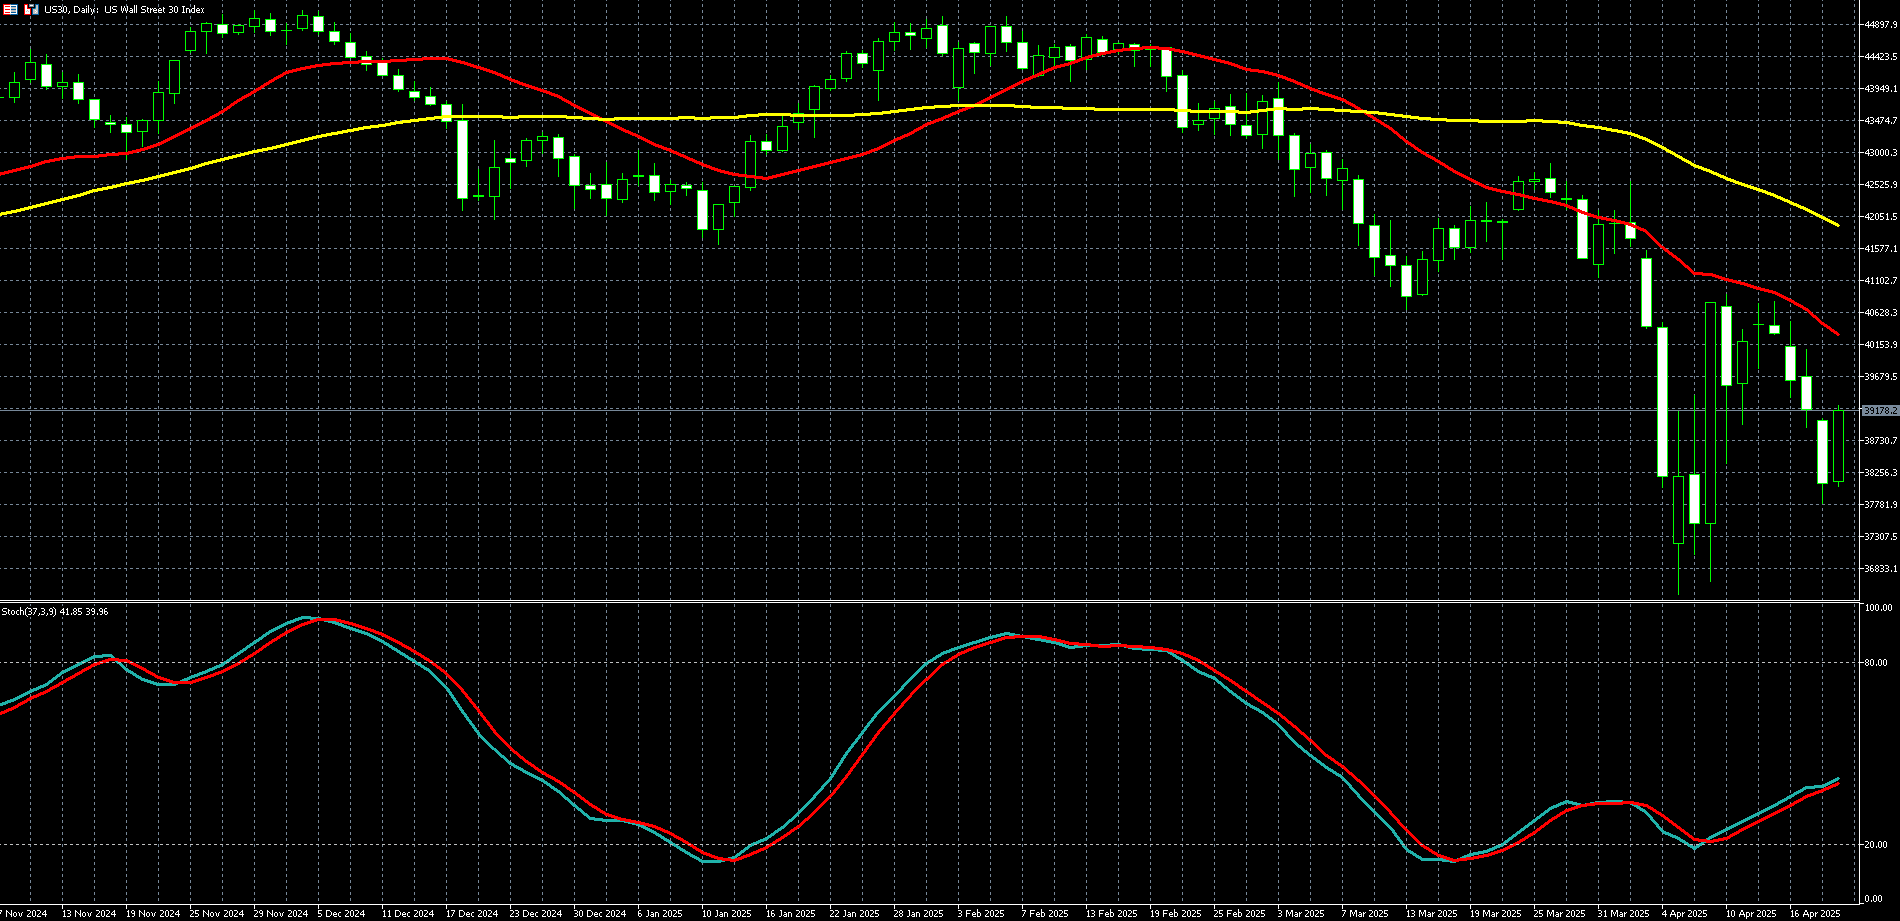Select the 5 Dec 2024 date label
Image resolution: width=1900 pixels, height=921 pixels.
(341, 913)
